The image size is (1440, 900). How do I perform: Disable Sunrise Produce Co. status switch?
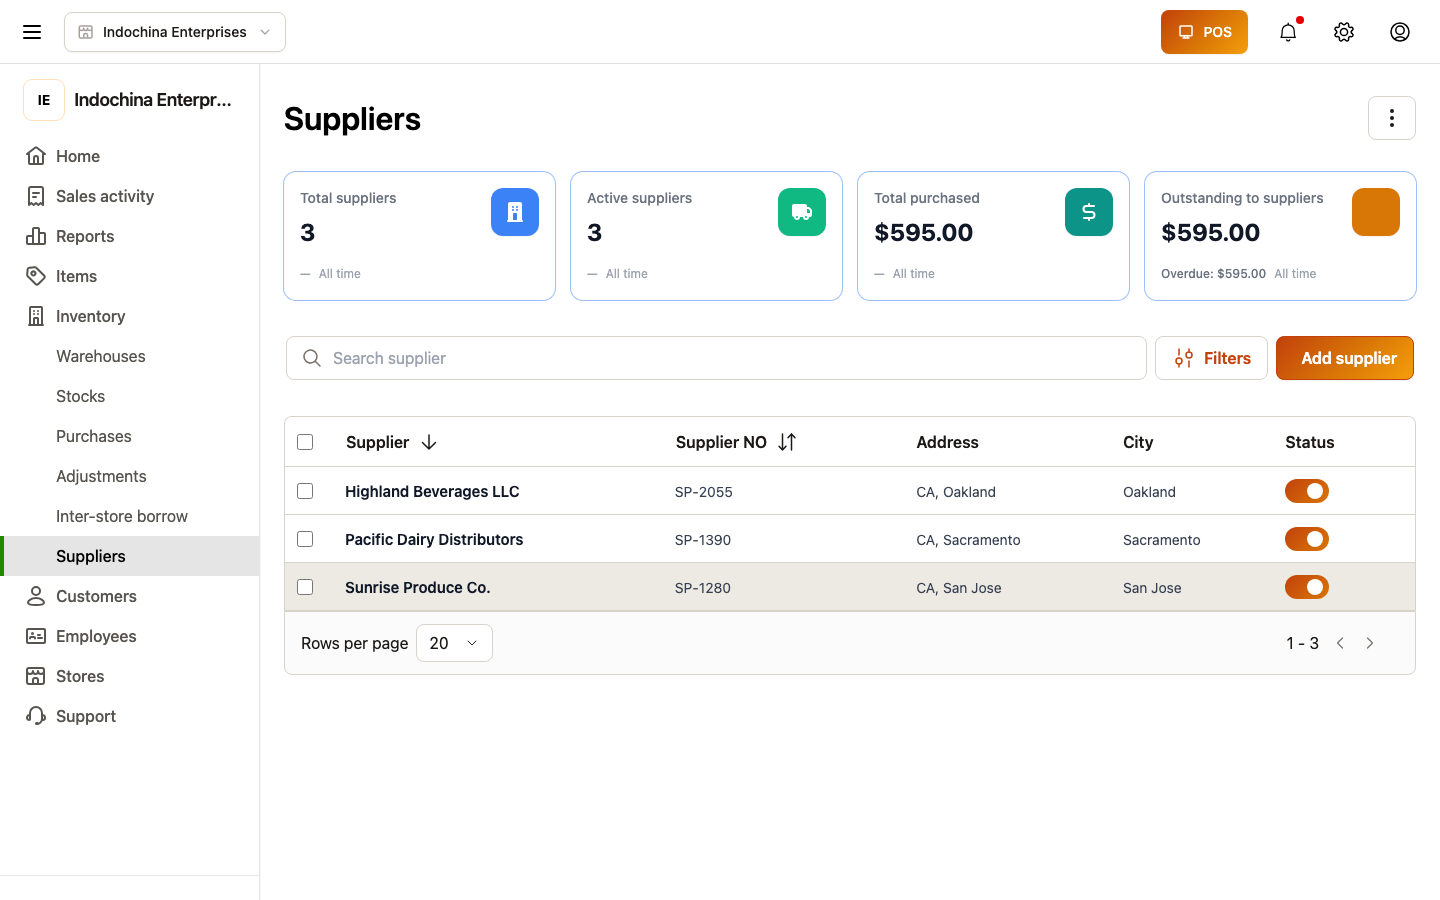(1307, 587)
